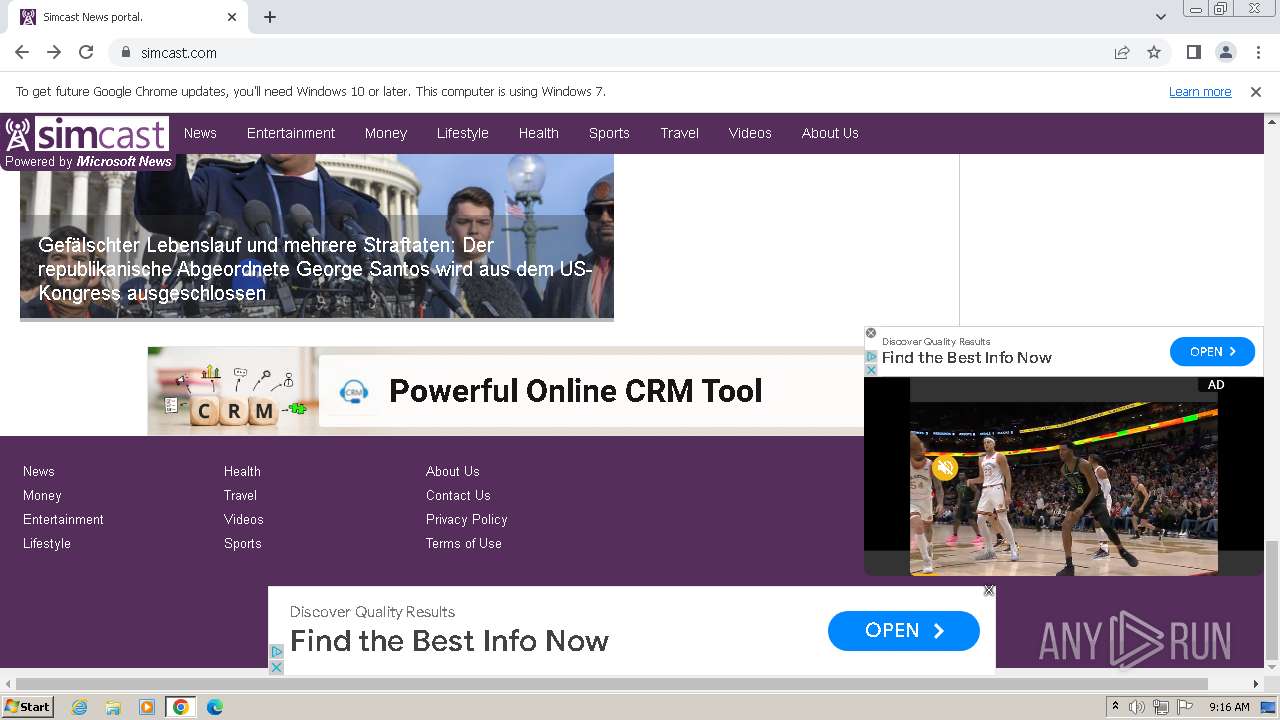Open the Chrome profile menu

tap(1225, 52)
